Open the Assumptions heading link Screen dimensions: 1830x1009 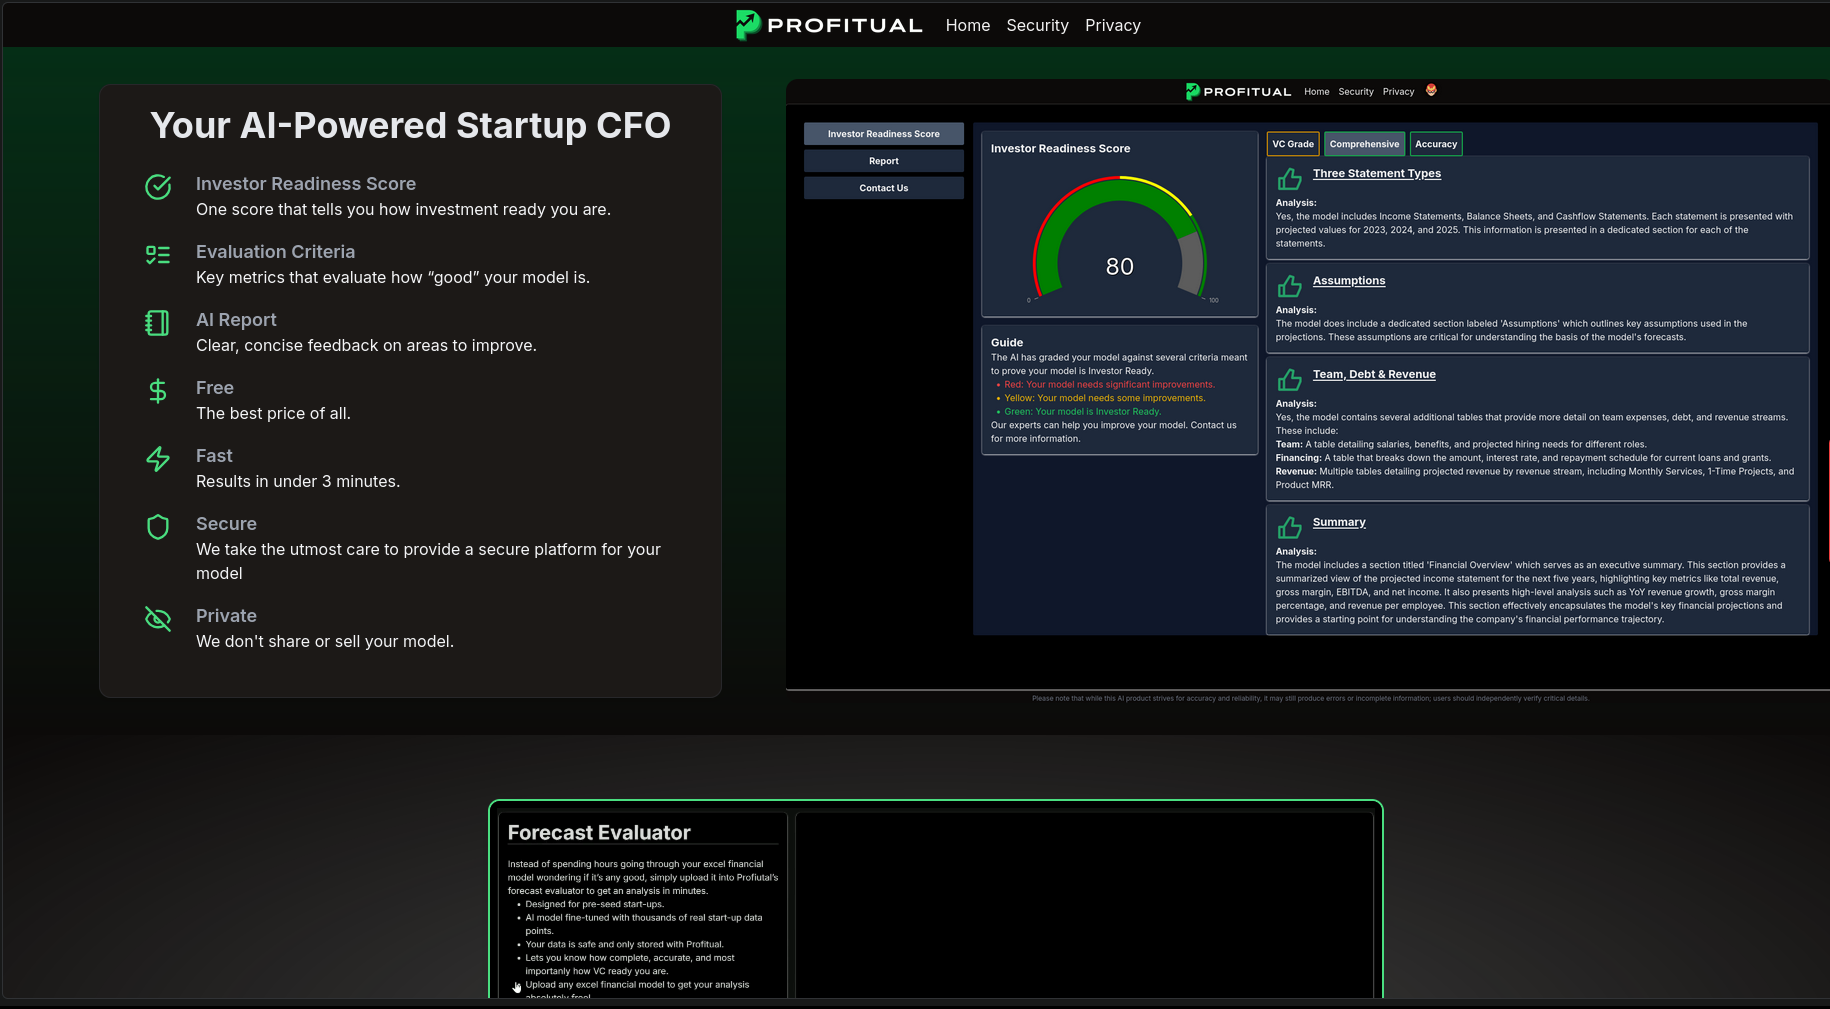click(1348, 280)
